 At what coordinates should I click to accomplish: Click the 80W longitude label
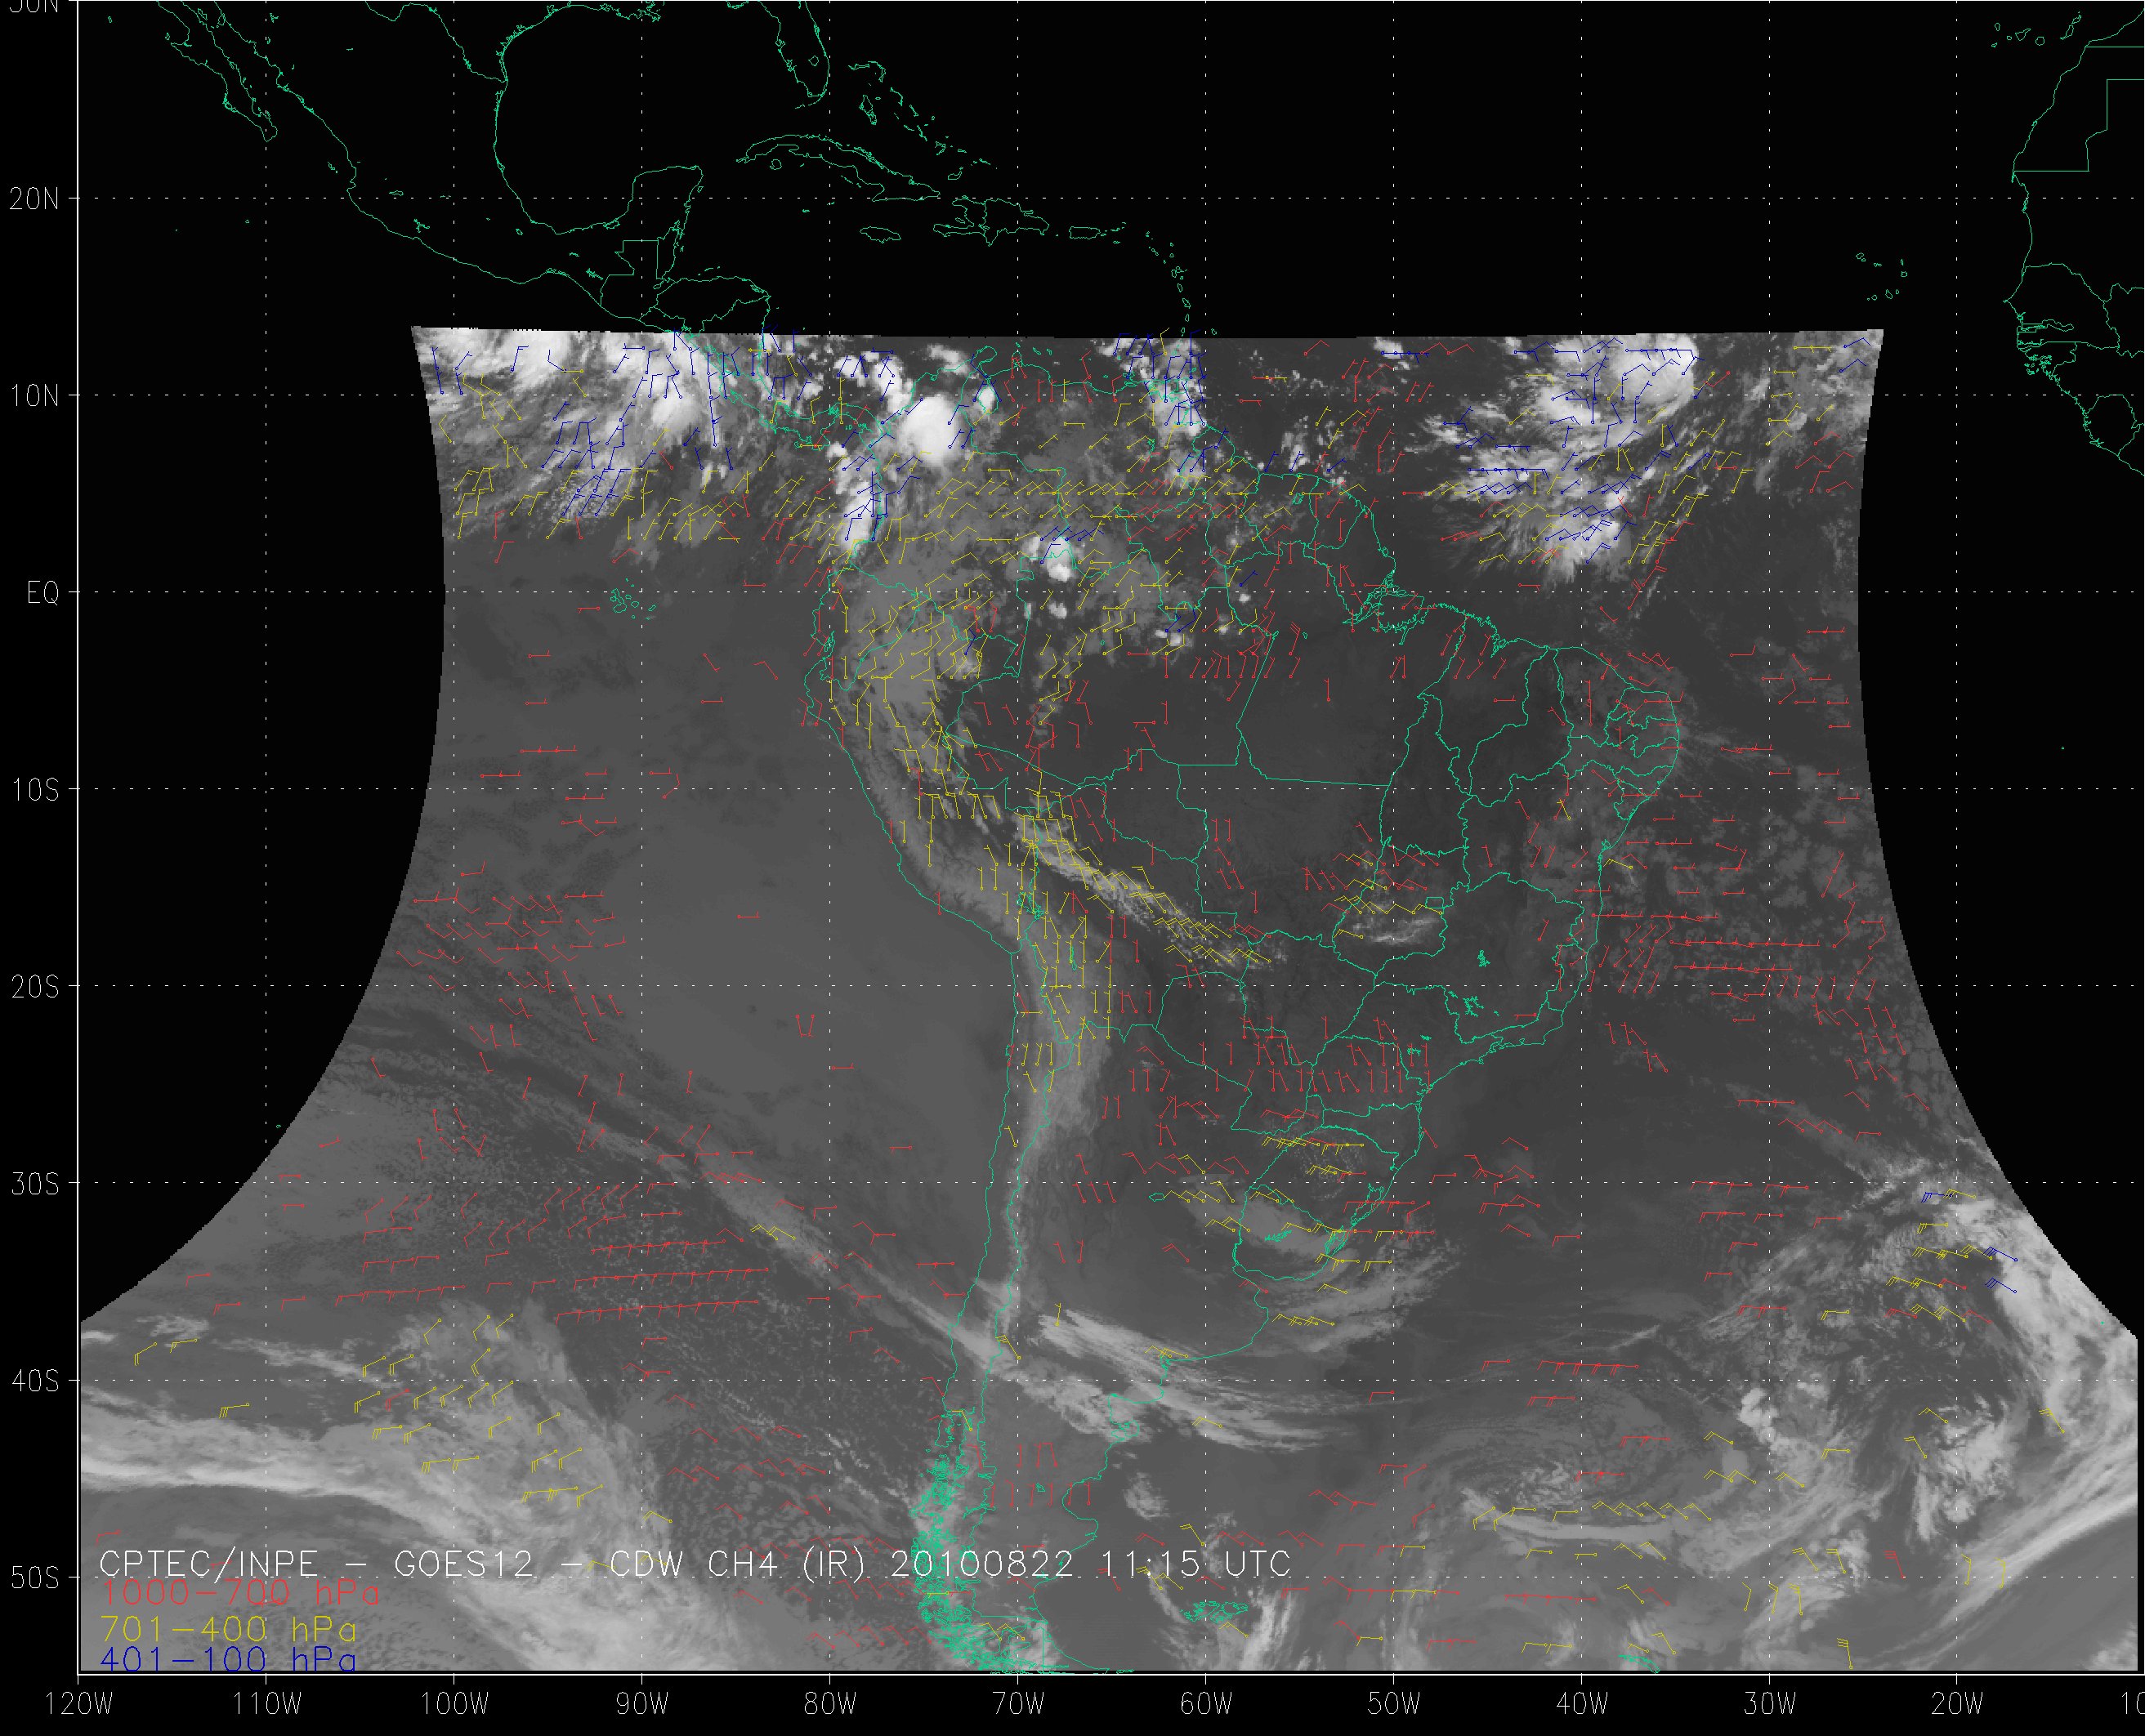(829, 1705)
